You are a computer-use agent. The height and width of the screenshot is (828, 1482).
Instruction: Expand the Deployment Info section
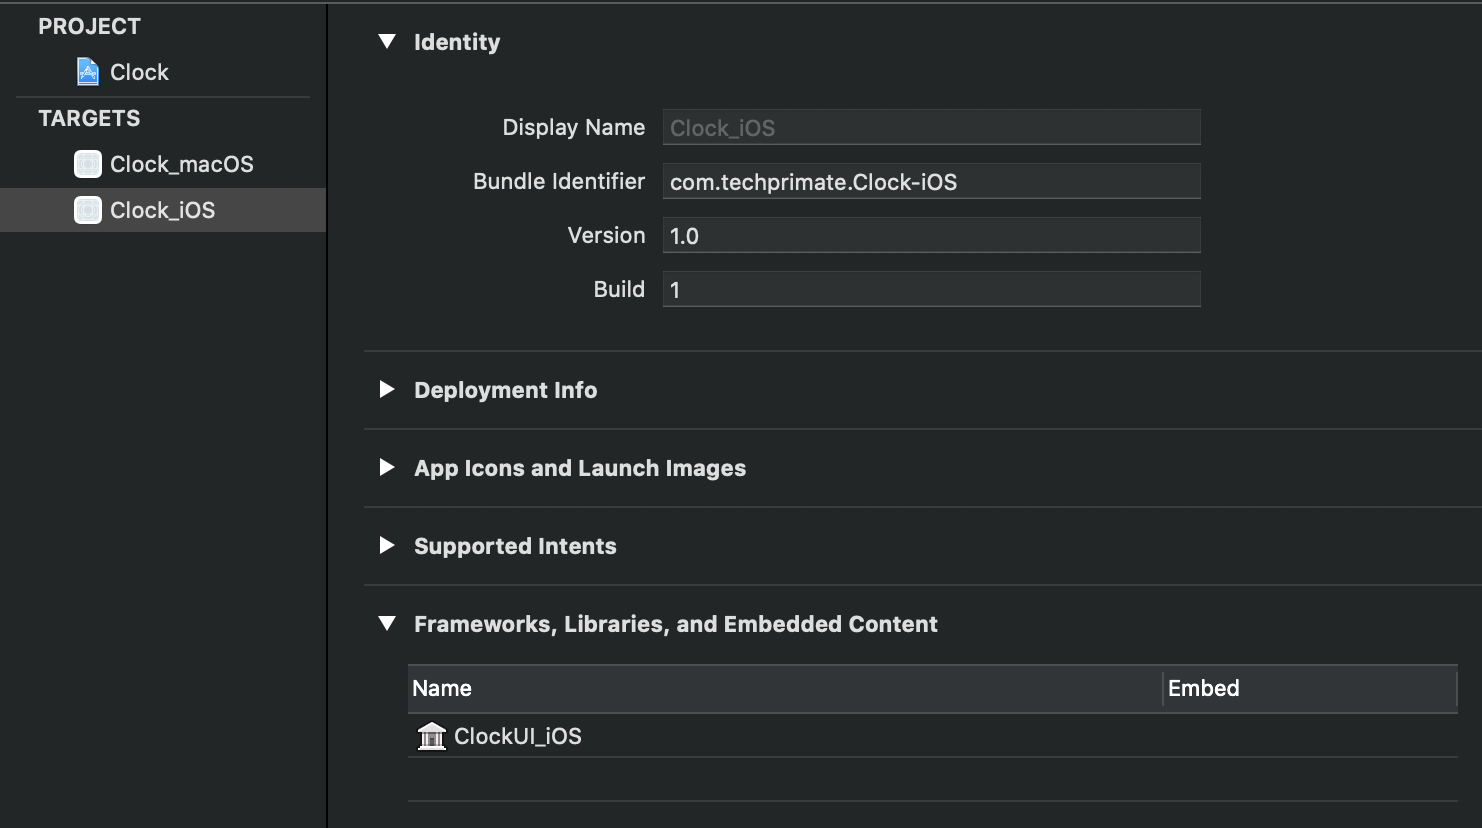pos(387,390)
